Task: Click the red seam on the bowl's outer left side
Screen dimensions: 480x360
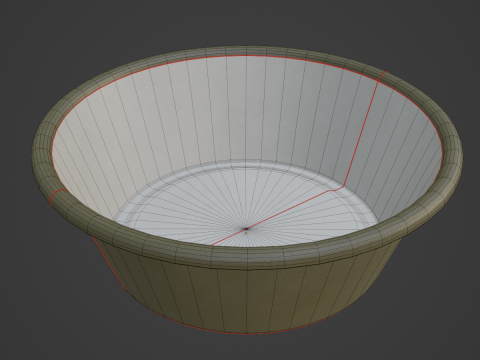Action: (108, 263)
